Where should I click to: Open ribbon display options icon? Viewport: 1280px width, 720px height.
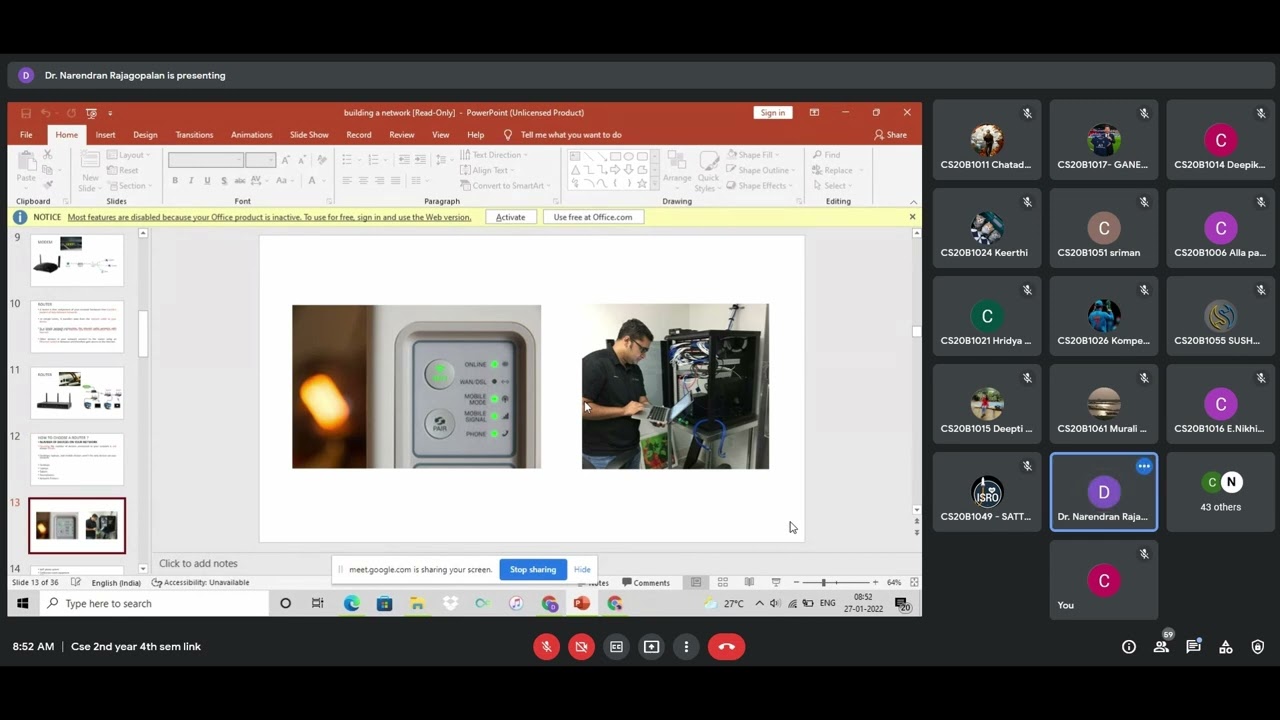814,113
